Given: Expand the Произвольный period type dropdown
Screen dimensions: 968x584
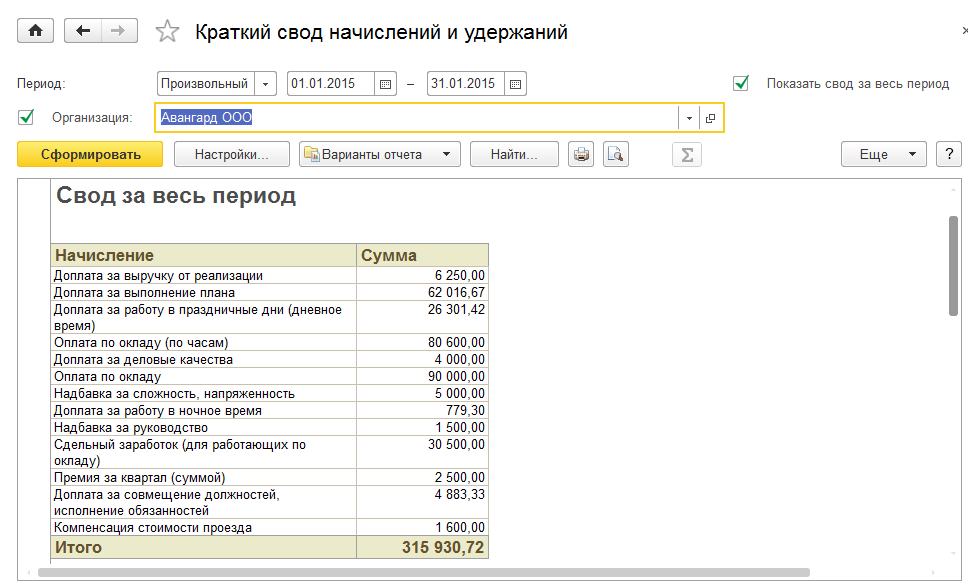Looking at the screenshot, I should click(x=266, y=84).
